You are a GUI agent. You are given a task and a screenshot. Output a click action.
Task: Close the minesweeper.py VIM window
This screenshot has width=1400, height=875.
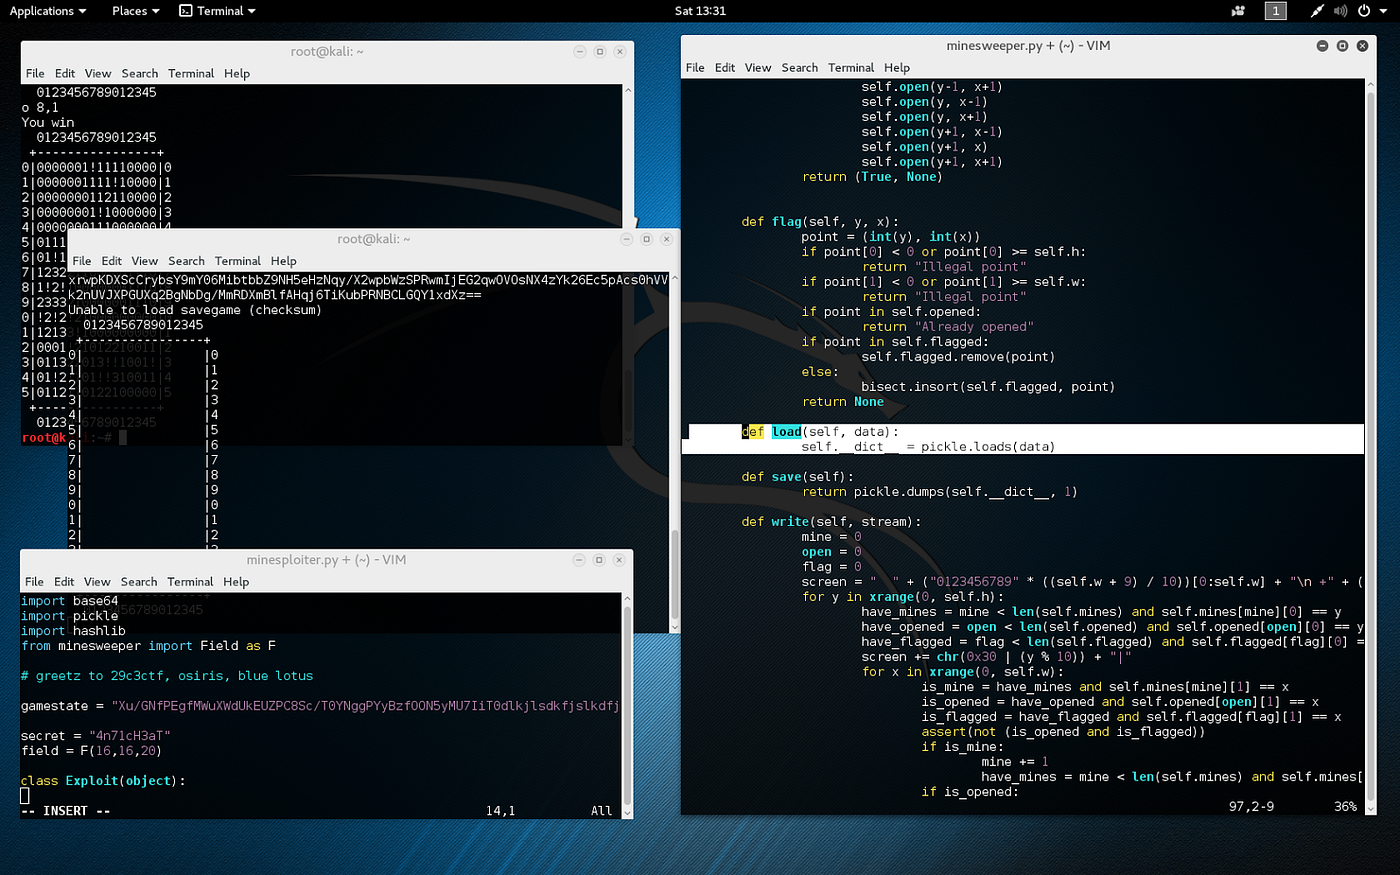coord(1362,46)
